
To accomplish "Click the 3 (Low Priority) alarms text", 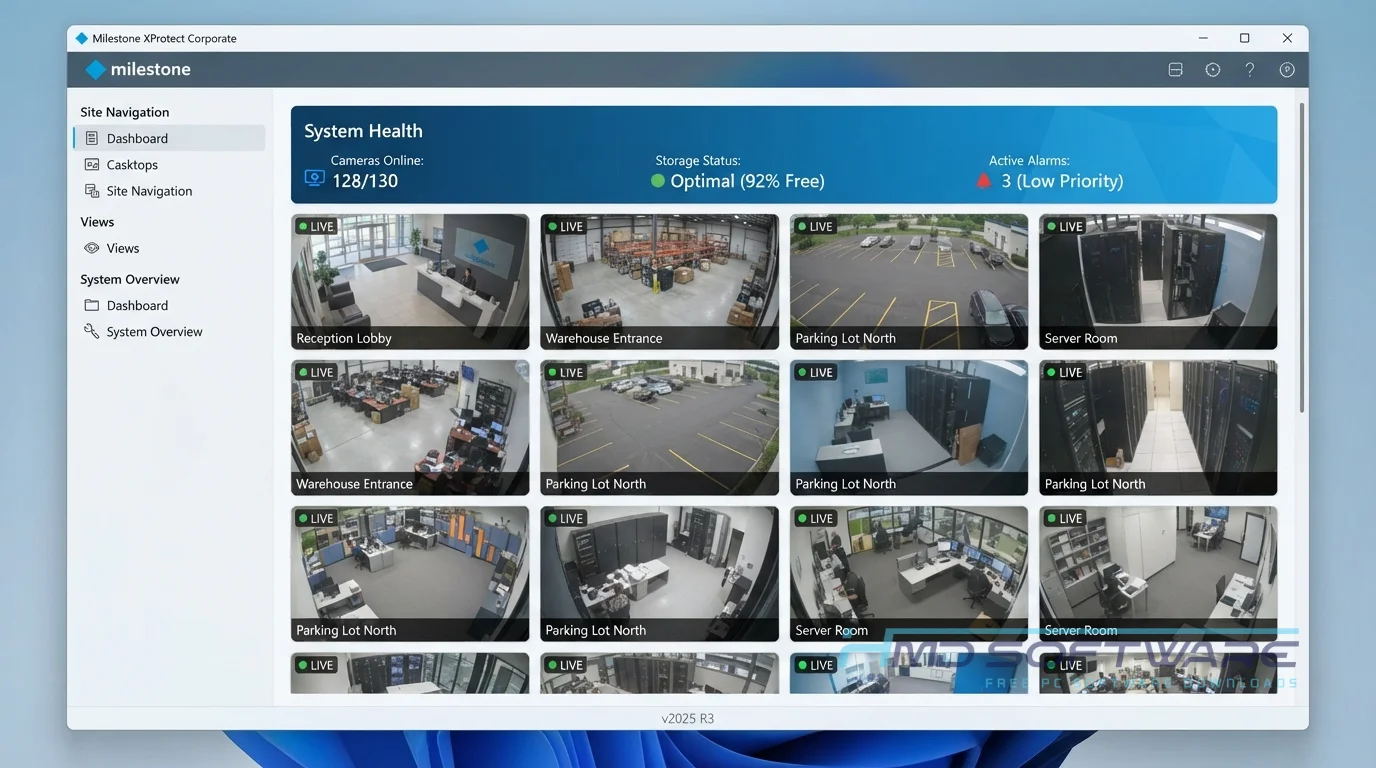I will (1062, 181).
